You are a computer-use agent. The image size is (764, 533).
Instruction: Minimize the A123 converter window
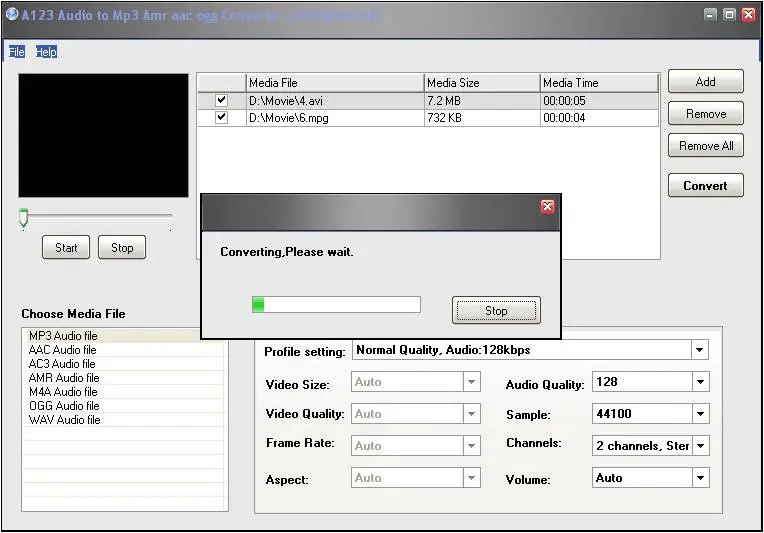(x=710, y=15)
